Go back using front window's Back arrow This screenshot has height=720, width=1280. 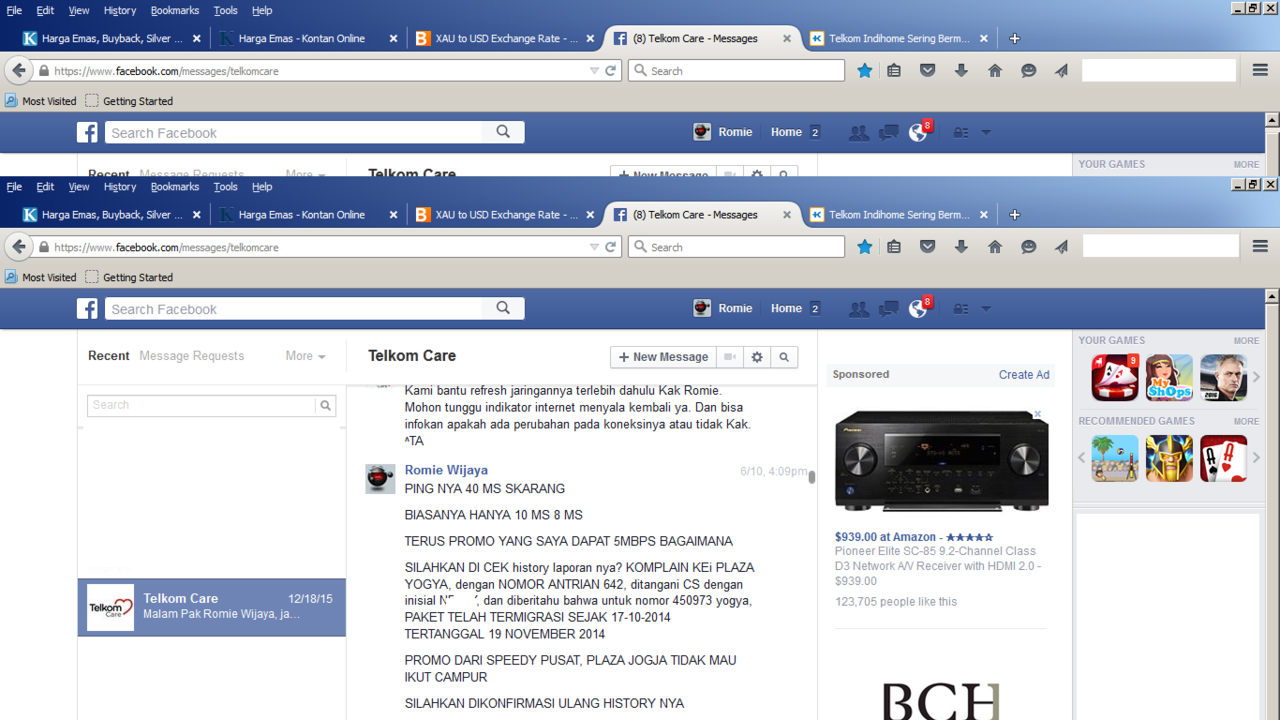tap(18, 247)
